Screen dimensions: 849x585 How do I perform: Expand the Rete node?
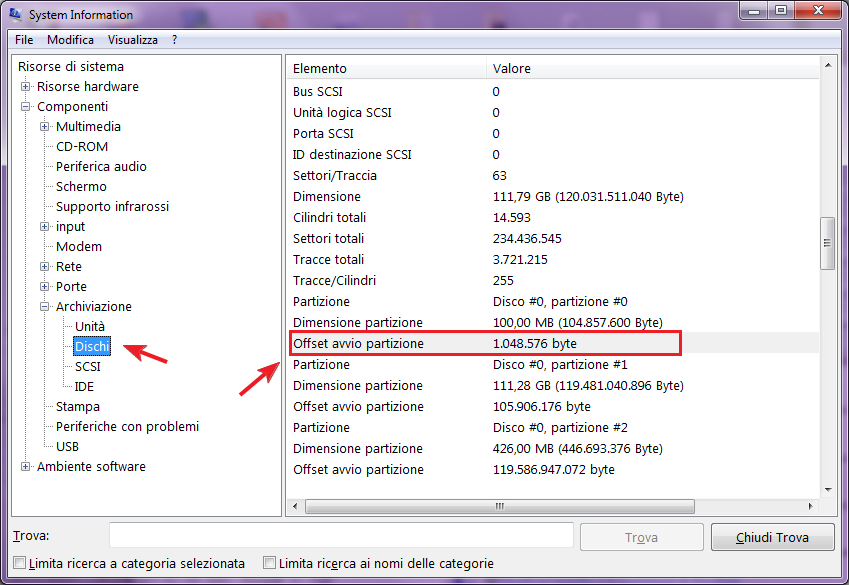tap(44, 266)
